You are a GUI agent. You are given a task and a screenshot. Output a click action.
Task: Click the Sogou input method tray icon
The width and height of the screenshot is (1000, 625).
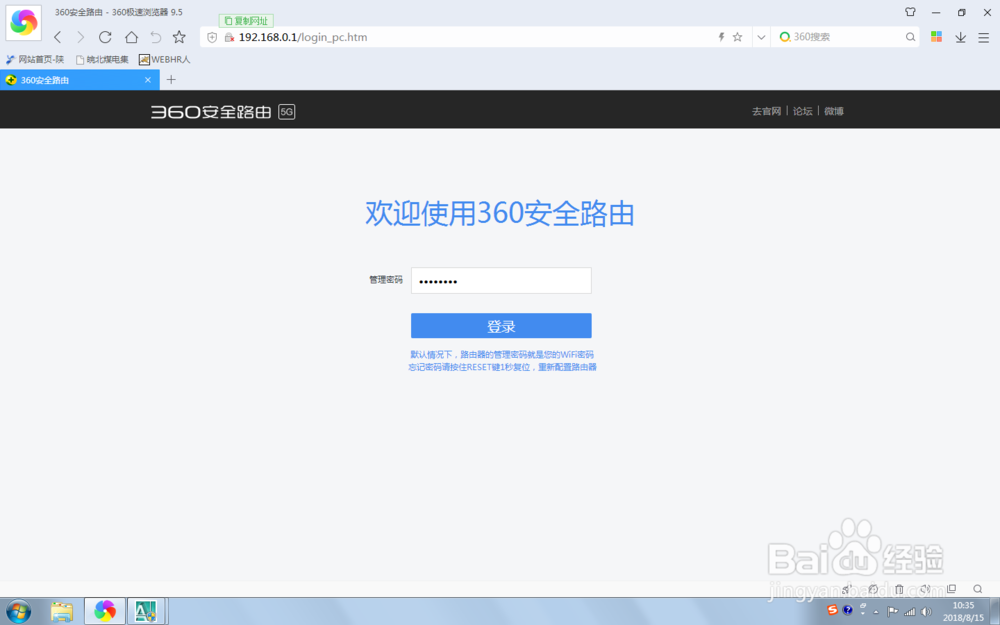pos(832,610)
